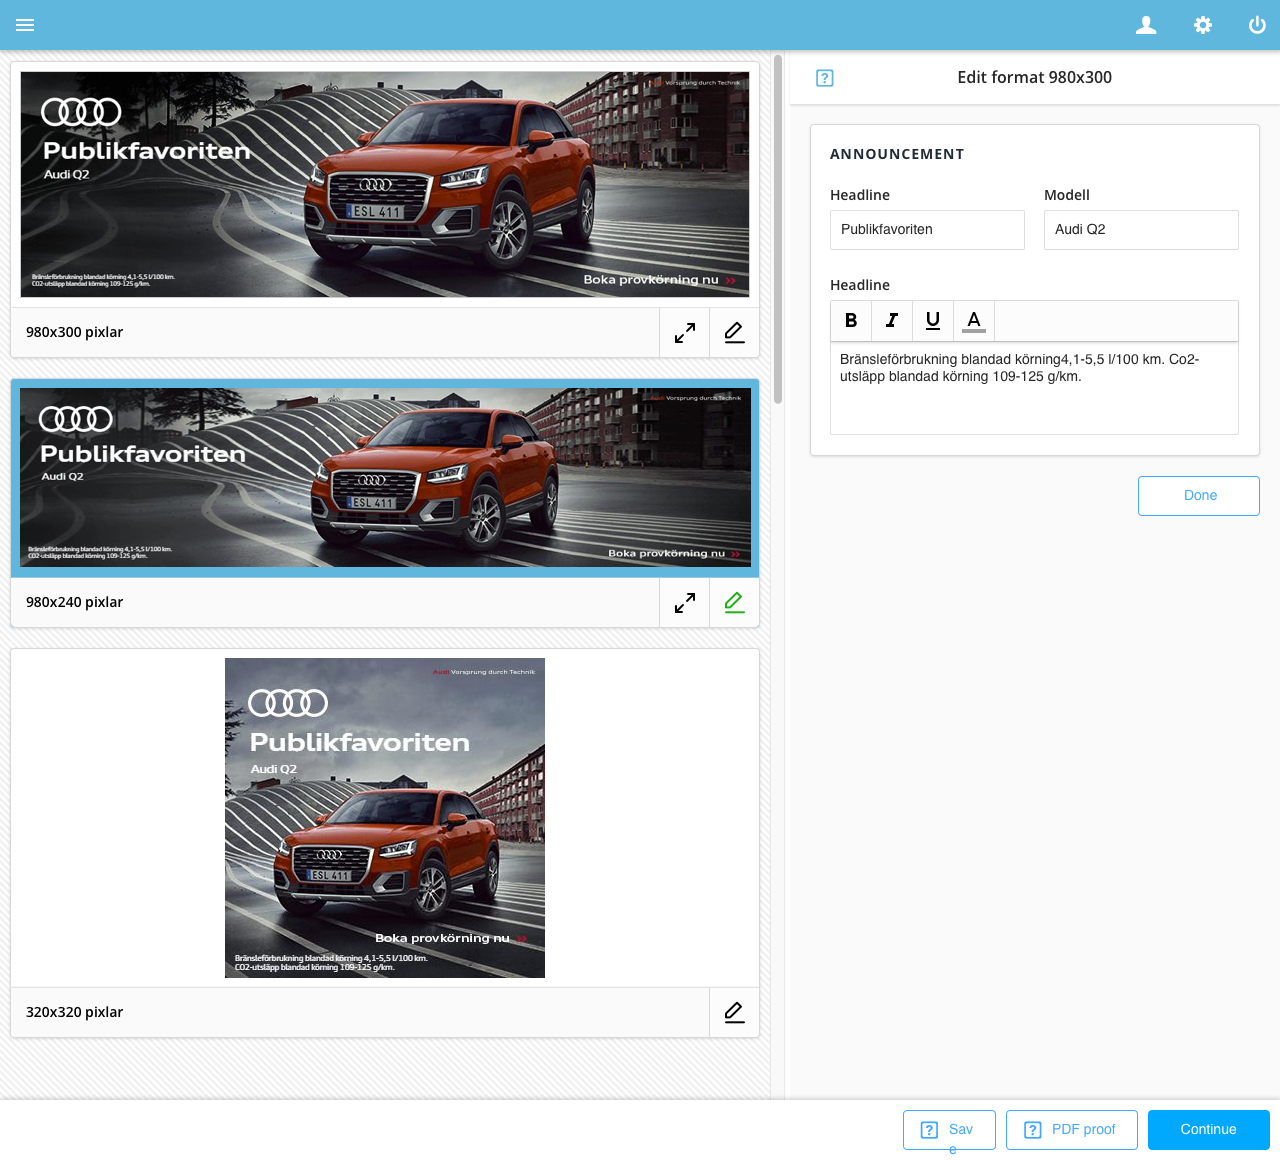1280x1160 pixels.
Task: Open the user profile icon
Action: (1146, 25)
